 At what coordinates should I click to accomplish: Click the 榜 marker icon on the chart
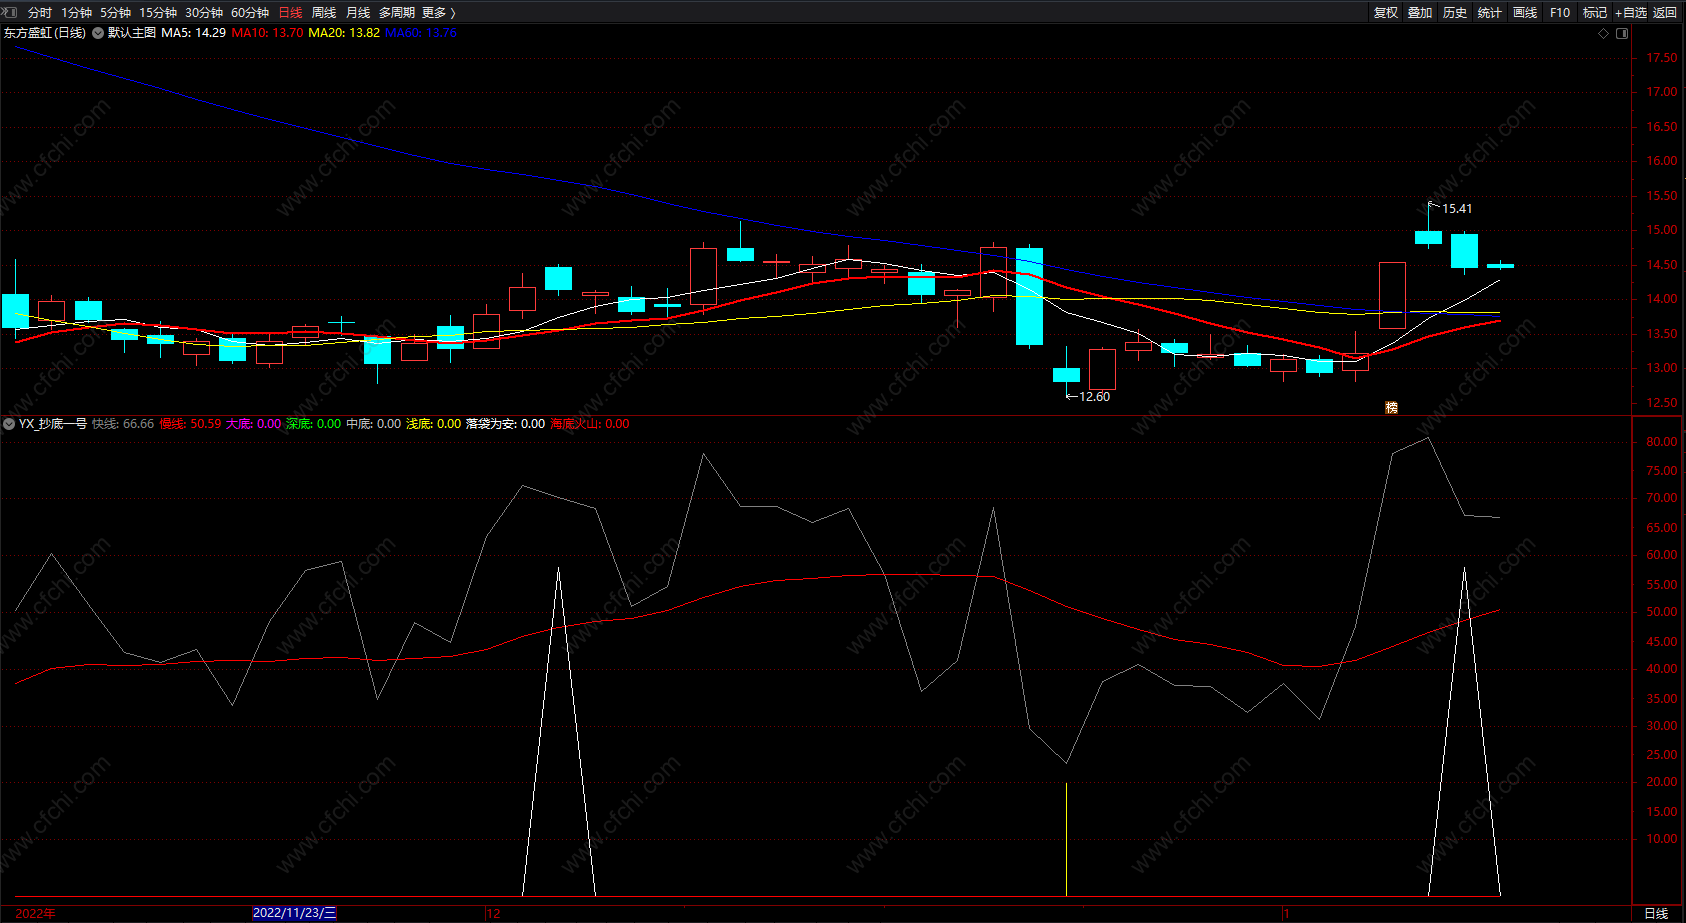pyautogui.click(x=1391, y=407)
